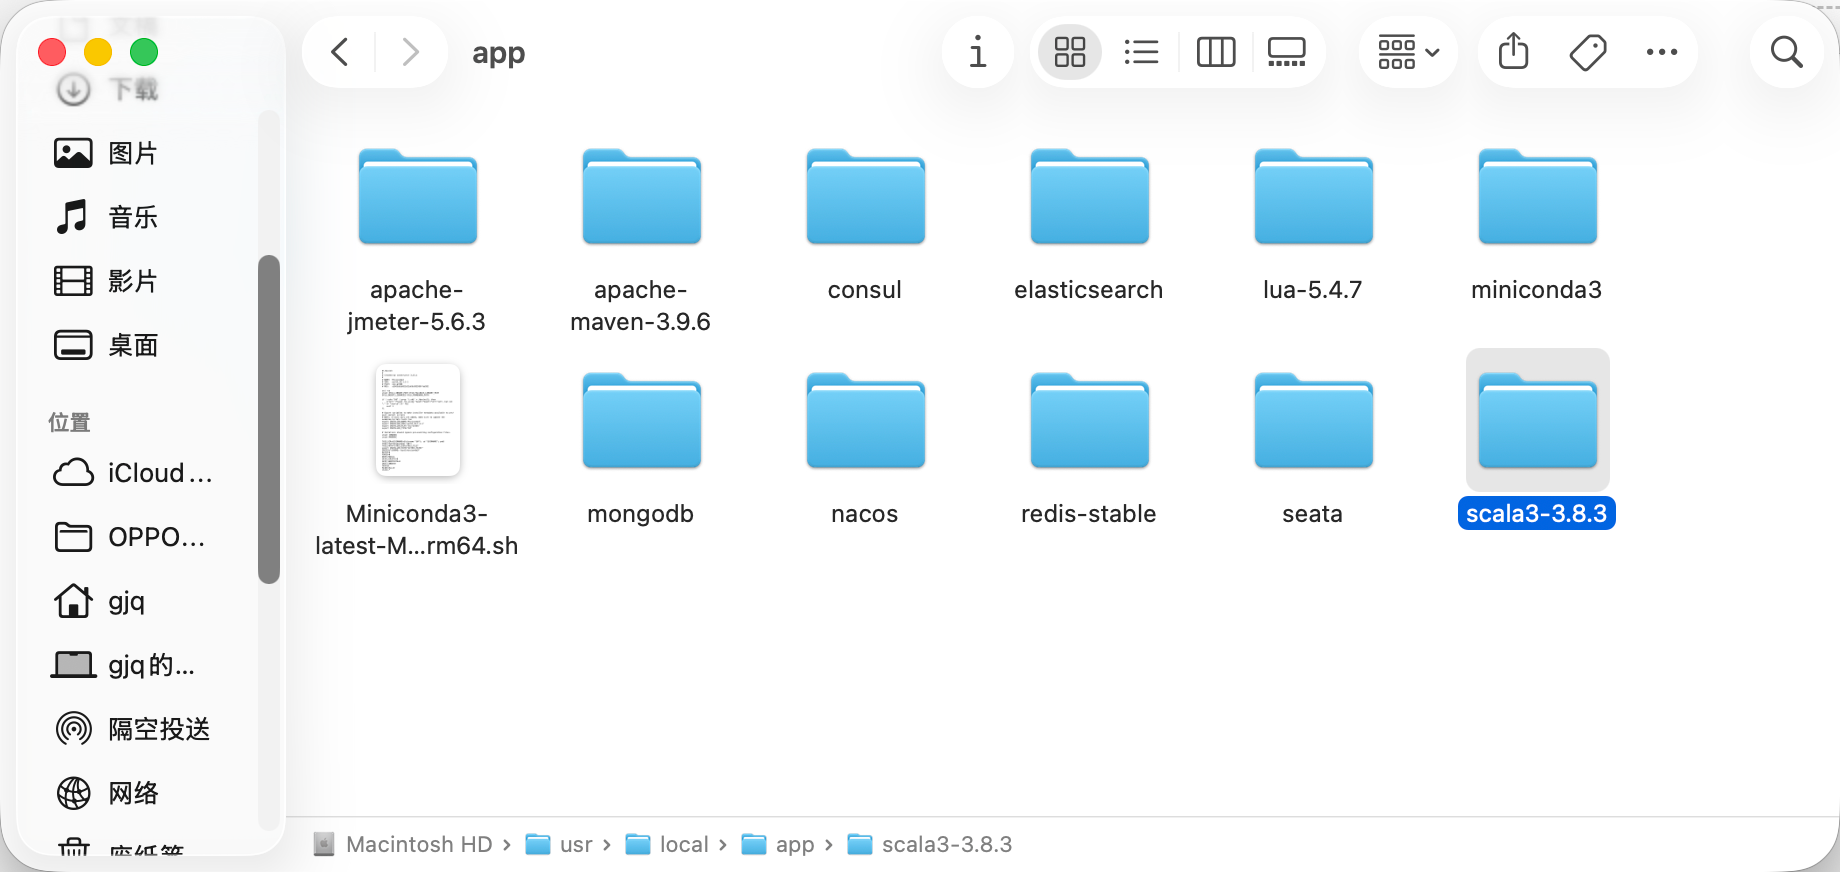The width and height of the screenshot is (1840, 872).
Task: Select the apache-maven-3.9.6 folder icon
Action: pos(642,196)
